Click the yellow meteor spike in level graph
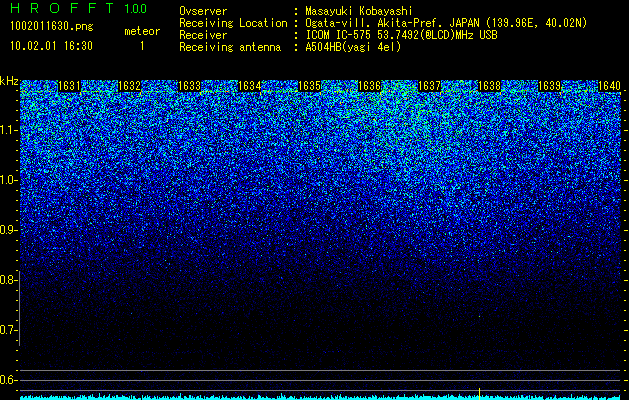This screenshot has width=629, height=400. [x=480, y=394]
